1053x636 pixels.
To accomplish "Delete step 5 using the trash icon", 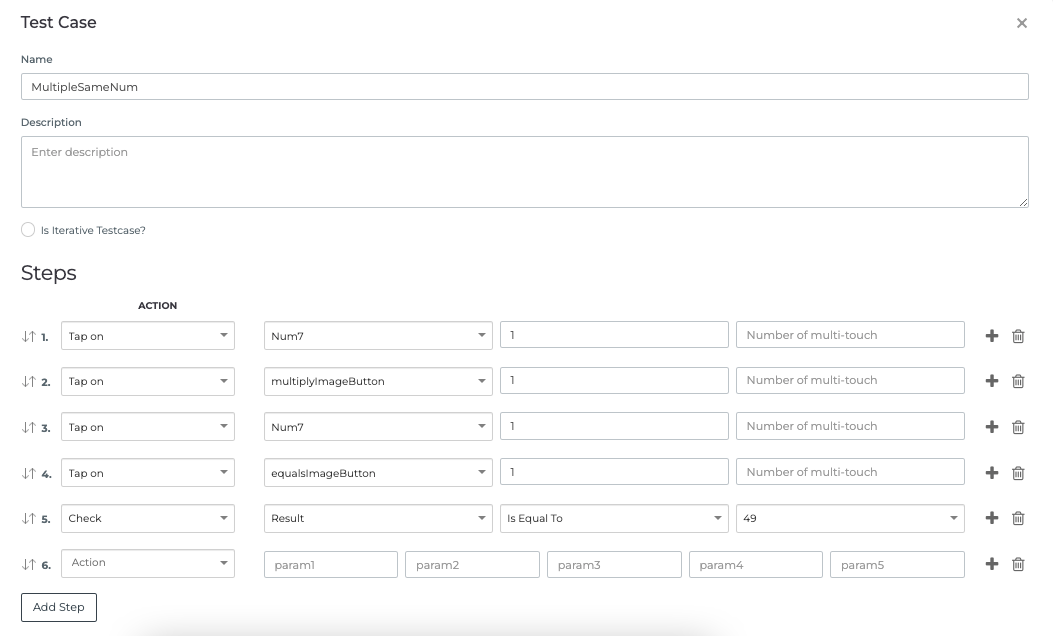I will point(1018,518).
